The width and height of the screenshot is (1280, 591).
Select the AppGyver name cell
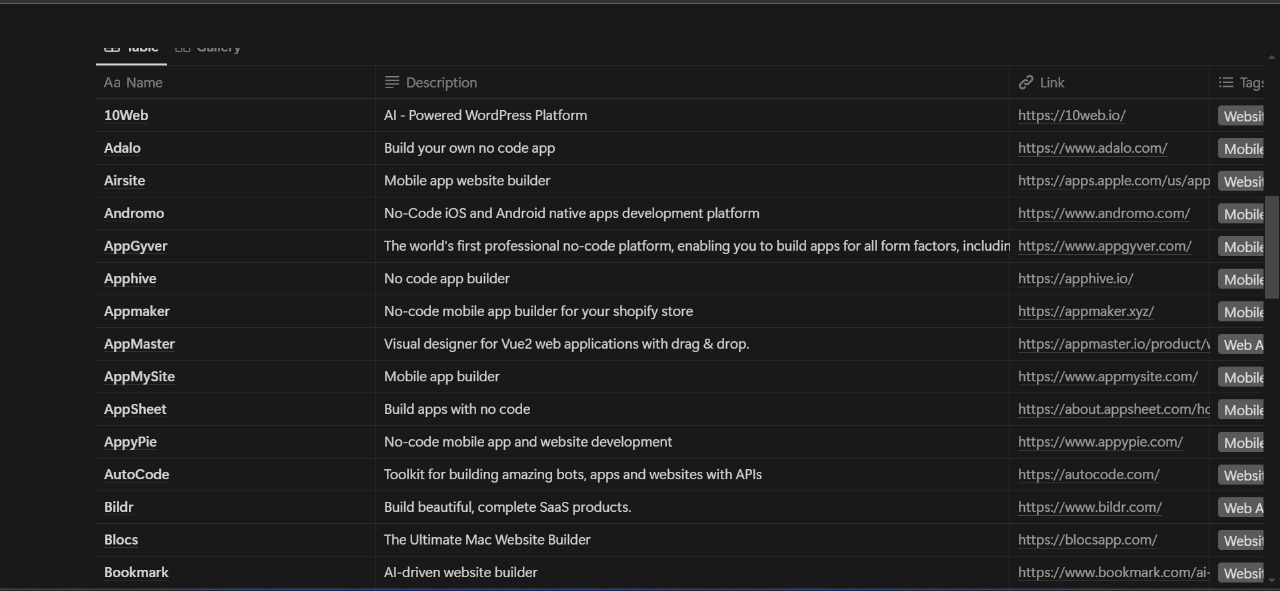click(136, 246)
